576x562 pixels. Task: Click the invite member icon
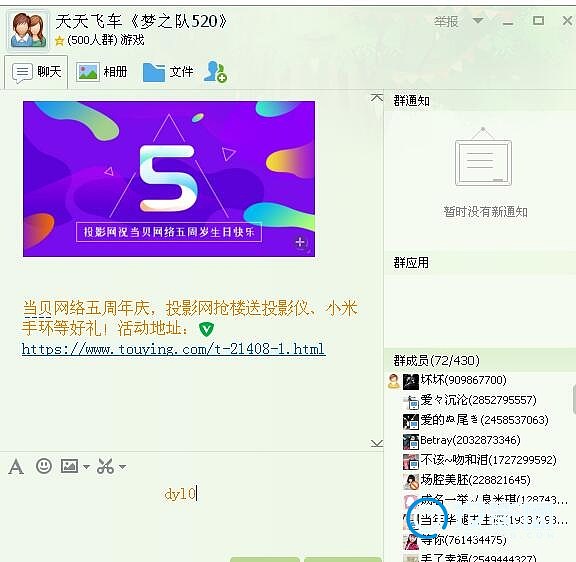coord(215,71)
